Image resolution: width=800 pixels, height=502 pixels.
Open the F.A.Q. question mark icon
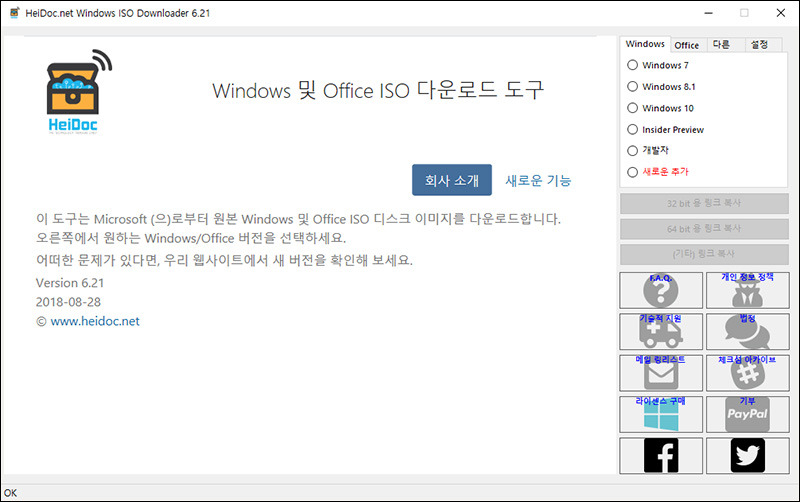[661, 290]
